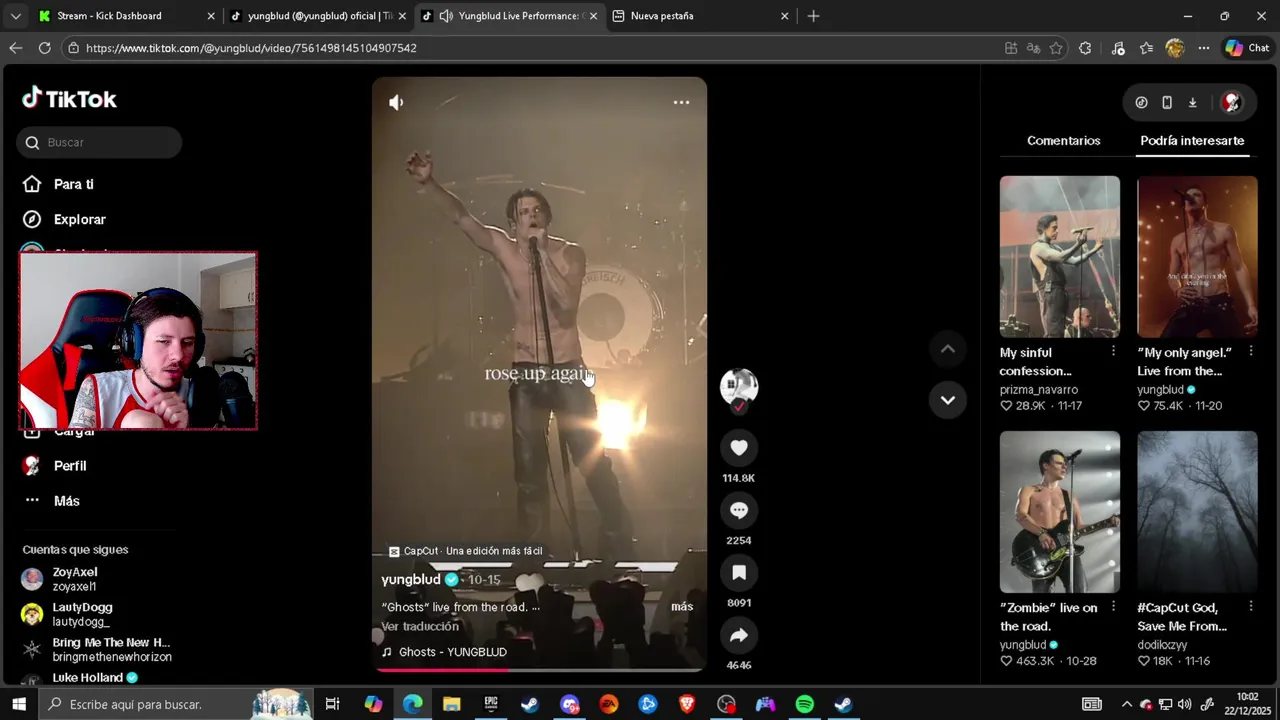This screenshot has width=1280, height=720.
Task: Mute the video with the speaker icon
Action: (x=396, y=102)
